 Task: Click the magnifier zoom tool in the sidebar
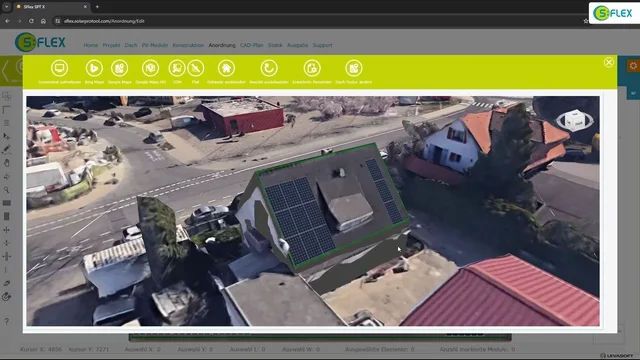point(6,190)
